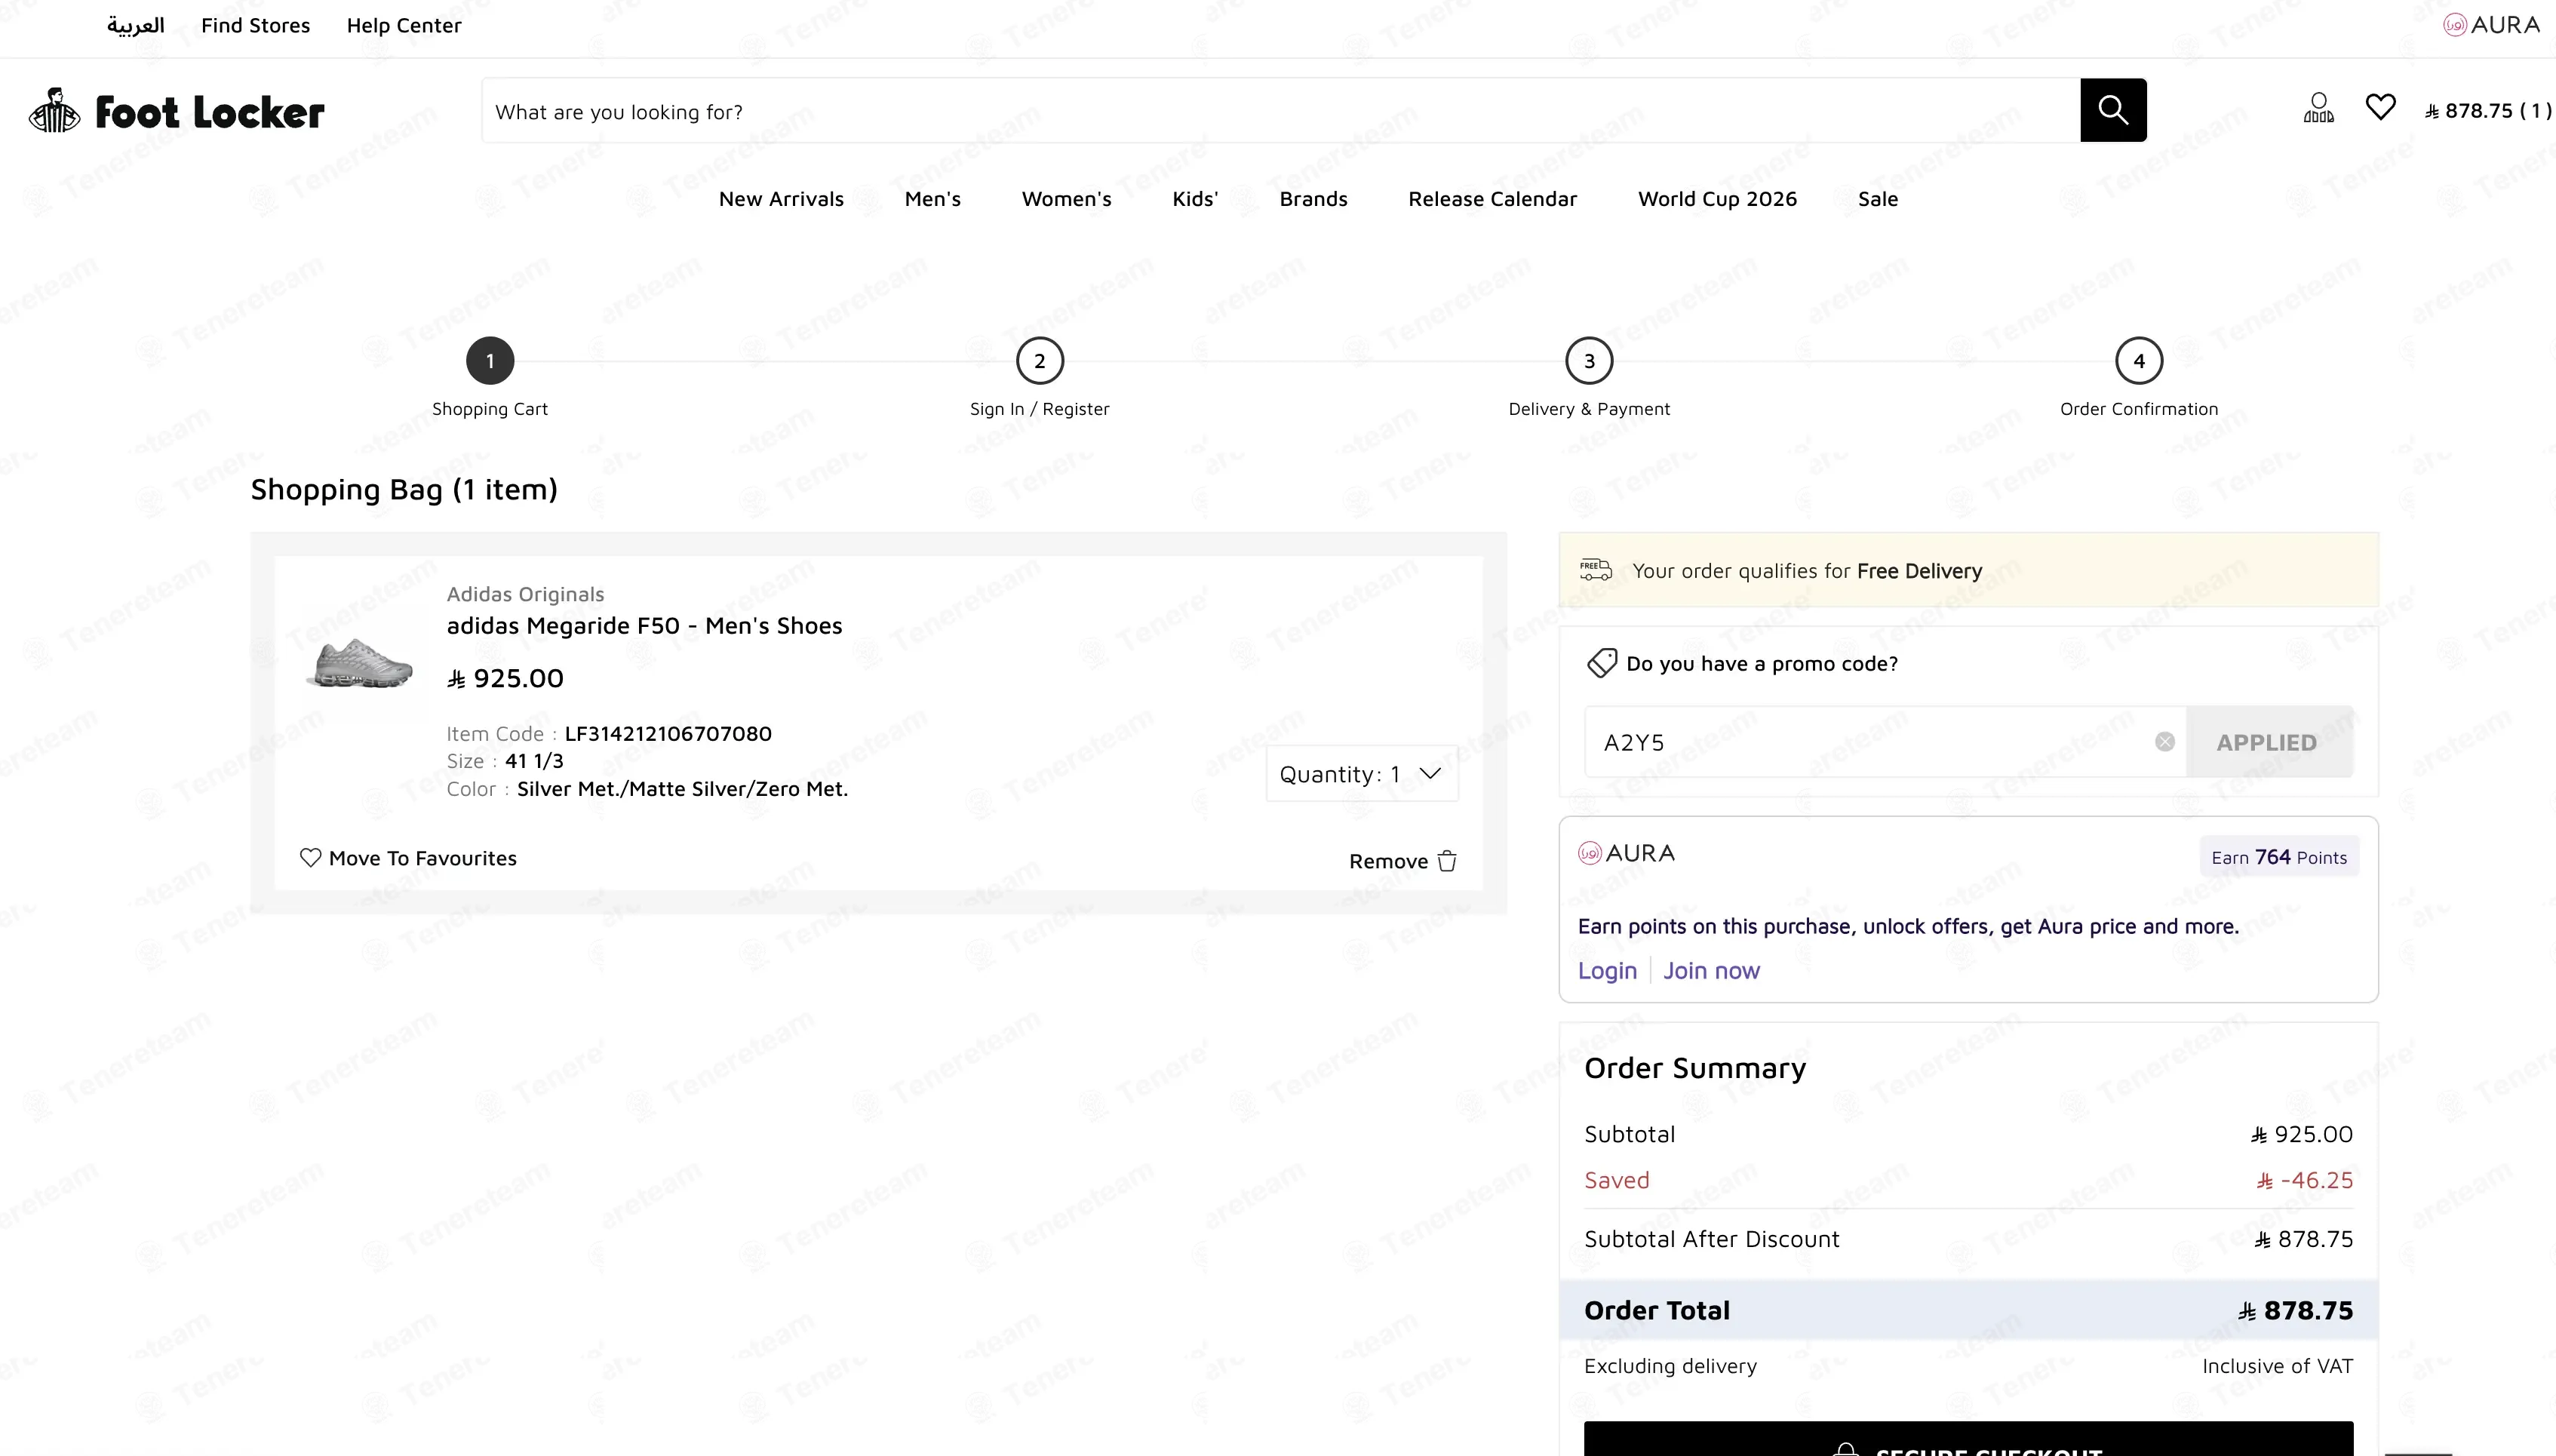Click the size value 41 1/3
The width and height of the screenshot is (2556, 1456).
pyautogui.click(x=534, y=761)
